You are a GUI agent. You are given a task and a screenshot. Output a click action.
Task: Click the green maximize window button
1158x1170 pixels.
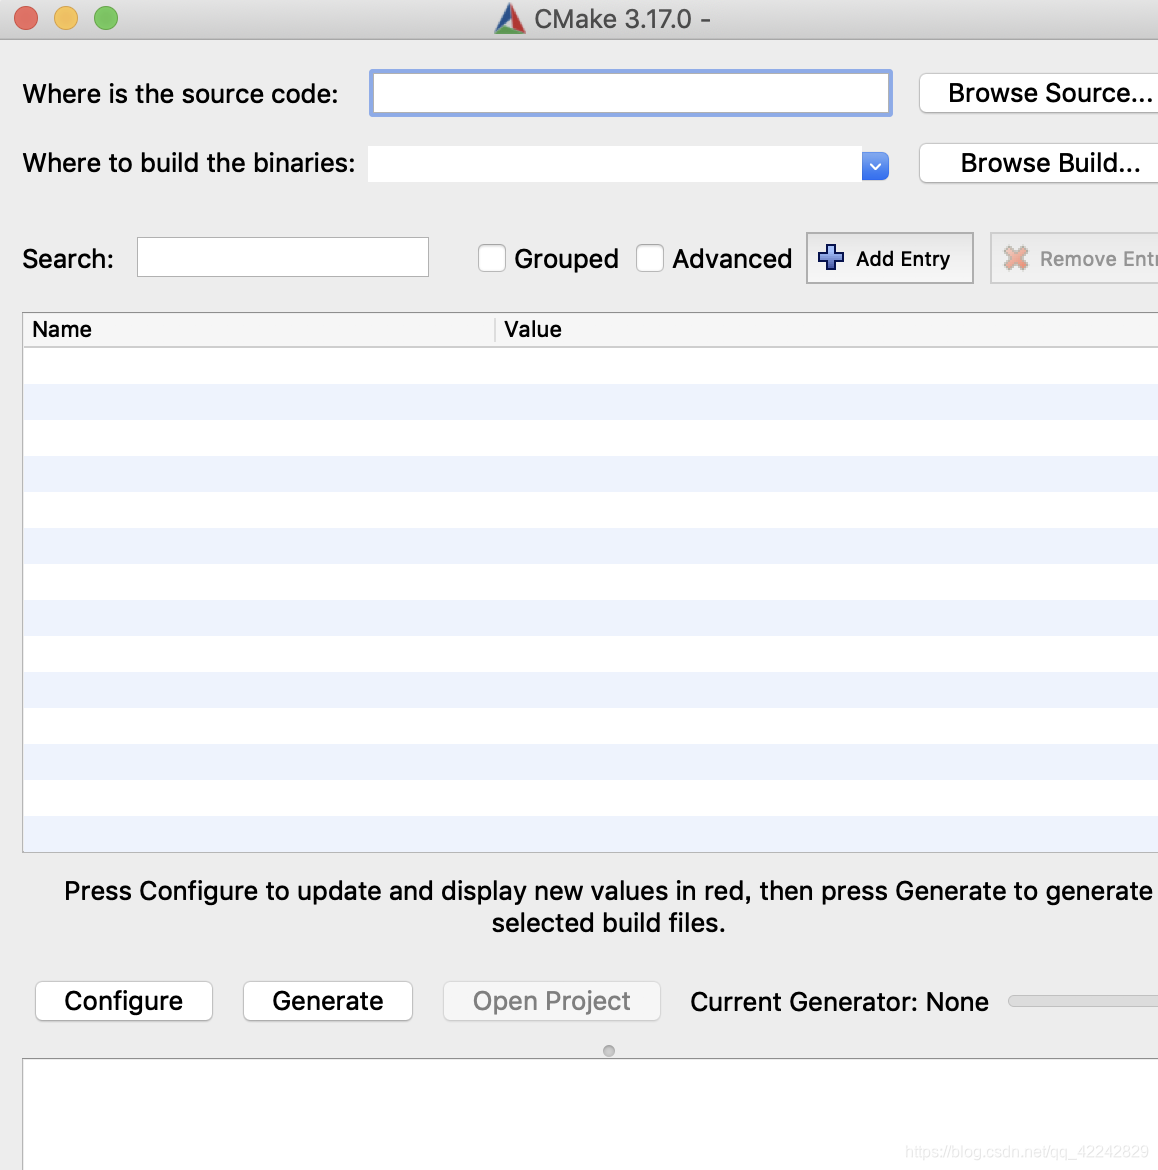pyautogui.click(x=106, y=18)
